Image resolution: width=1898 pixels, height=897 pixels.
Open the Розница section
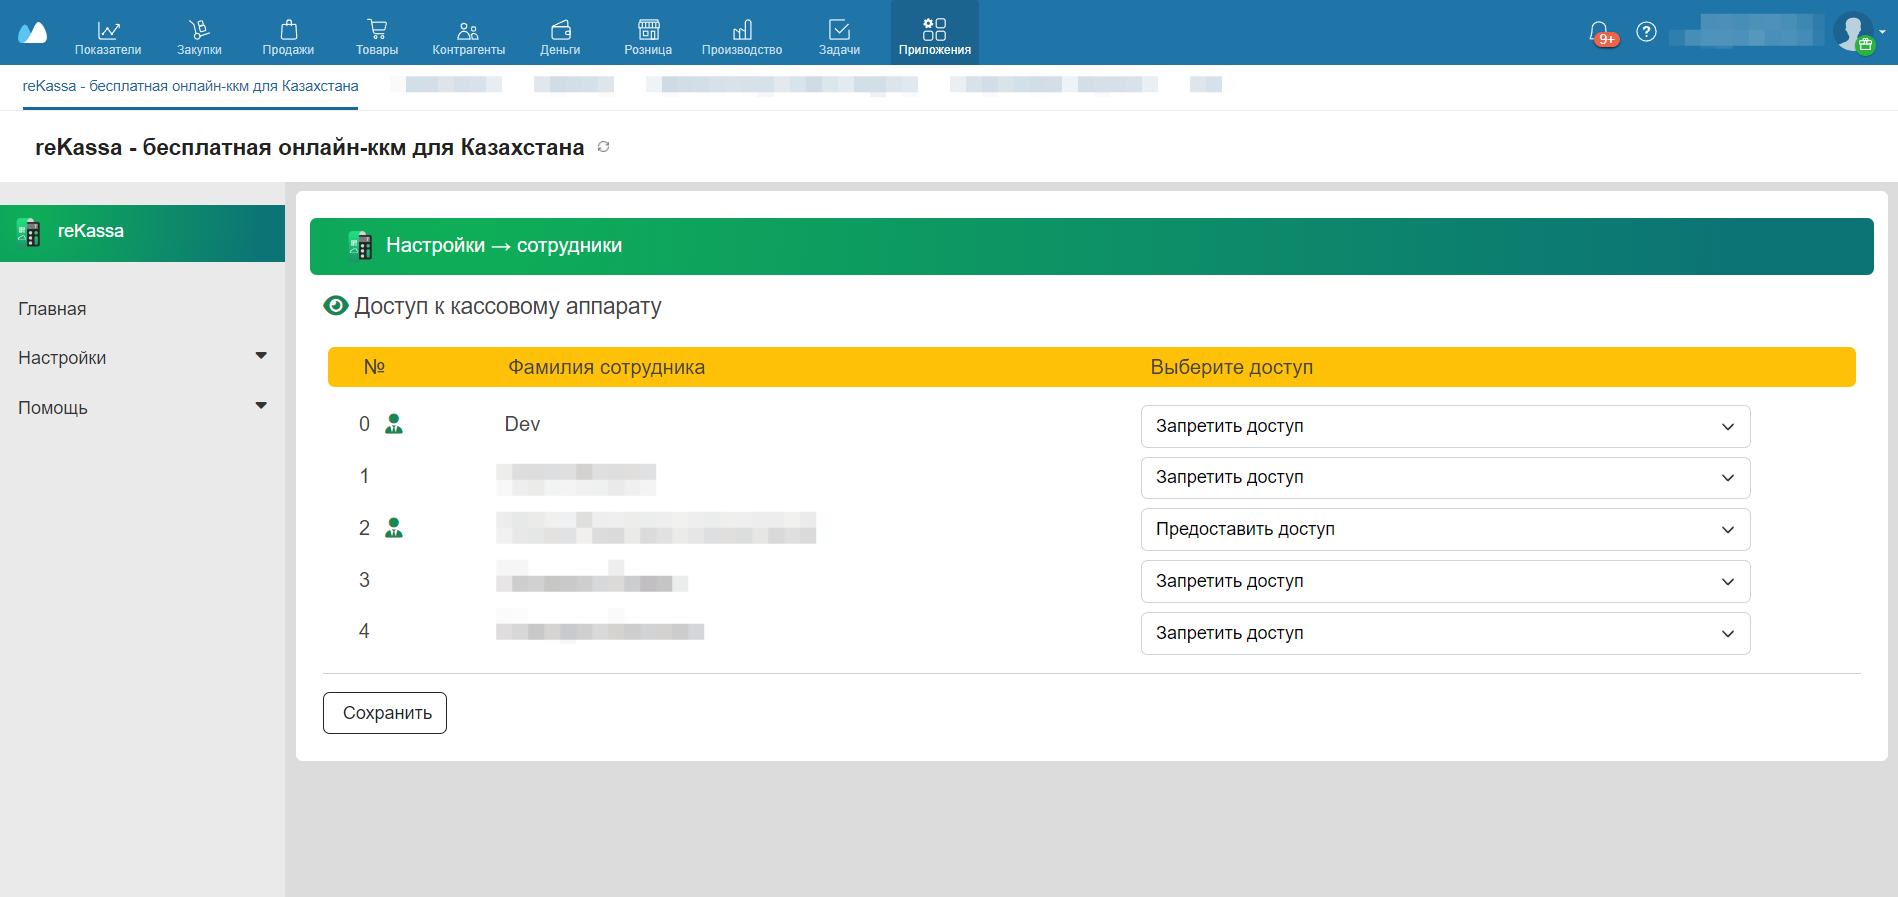click(x=648, y=38)
